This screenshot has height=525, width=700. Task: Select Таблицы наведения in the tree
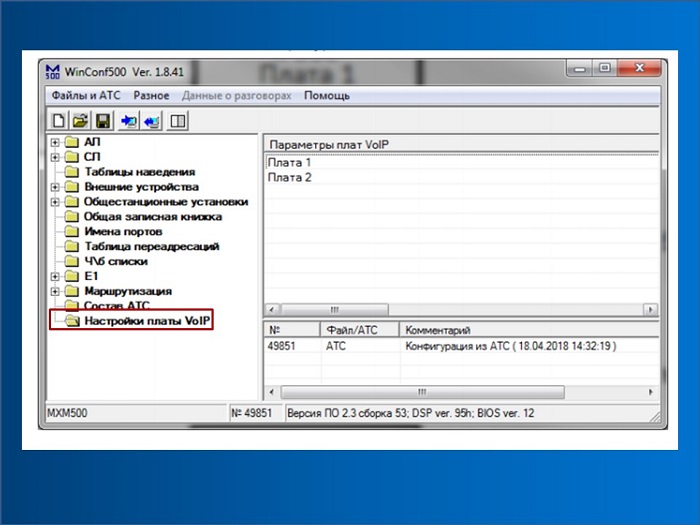click(140, 172)
